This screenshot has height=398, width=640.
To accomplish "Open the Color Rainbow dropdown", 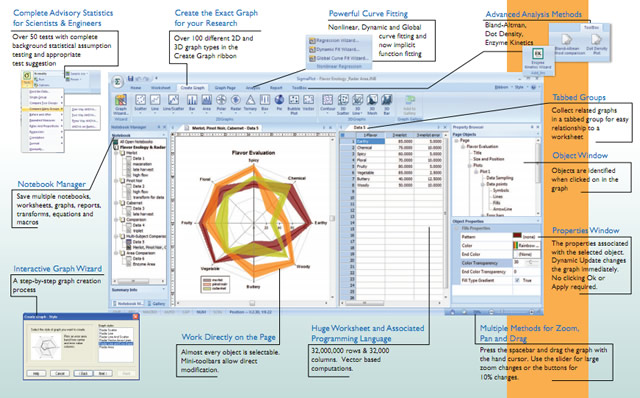I will click(527, 245).
